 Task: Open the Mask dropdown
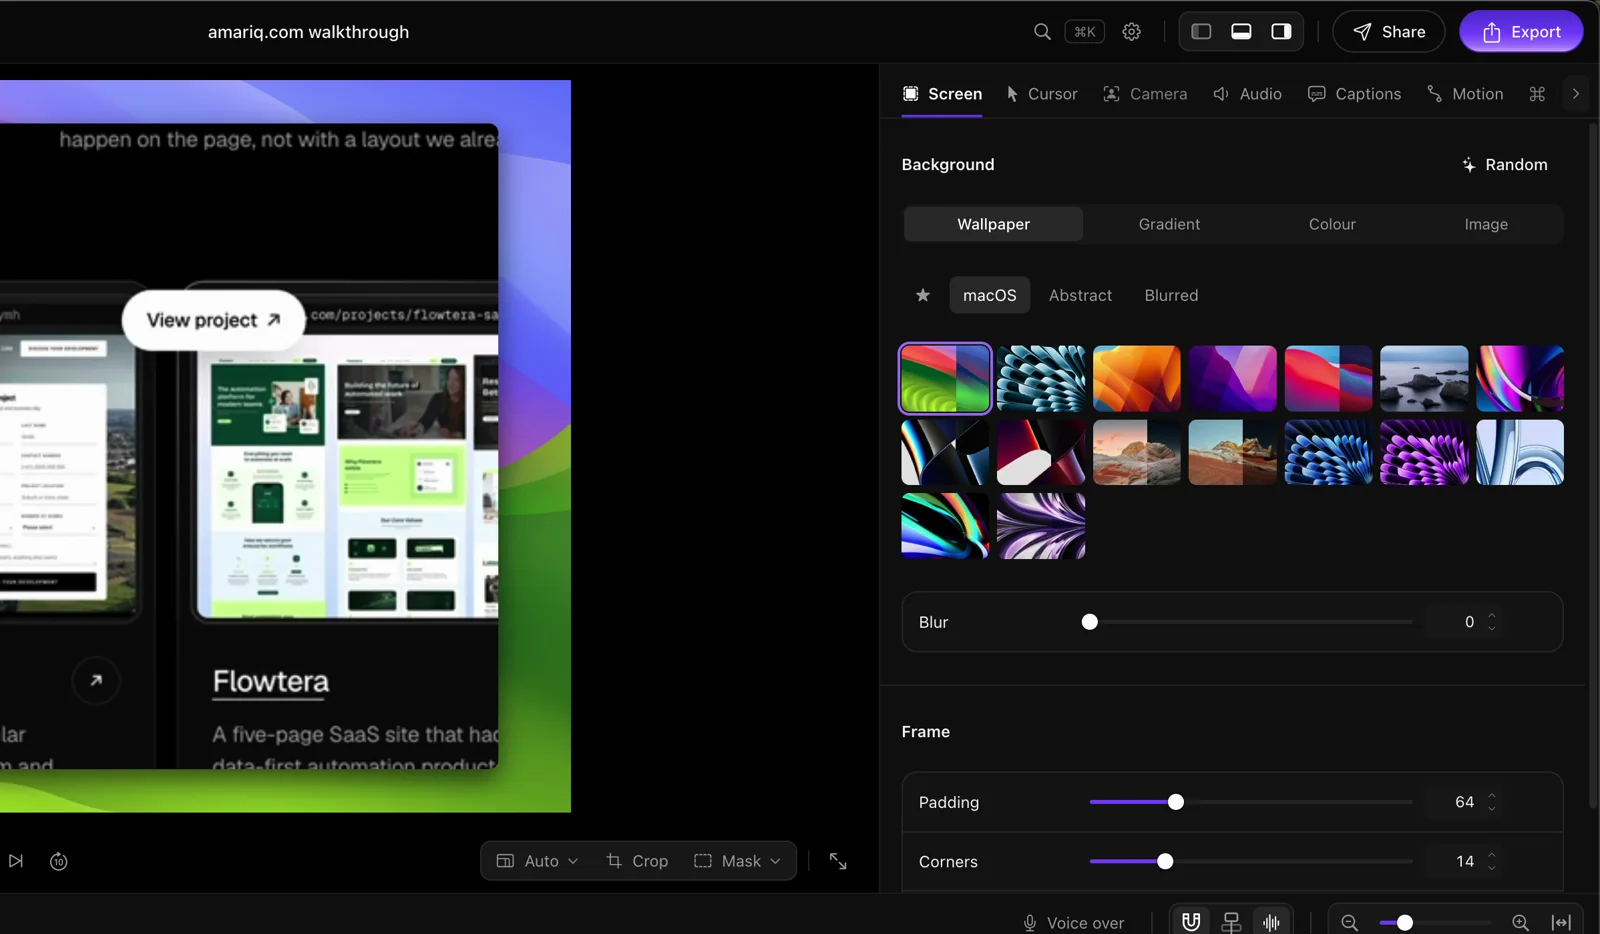[738, 861]
